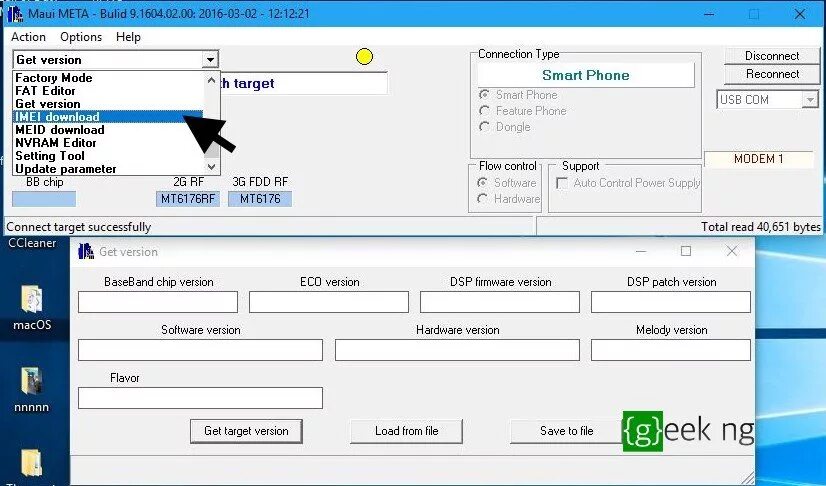This screenshot has height=486, width=826.
Task: Expand the Get version combo box arrow
Action: click(x=210, y=59)
